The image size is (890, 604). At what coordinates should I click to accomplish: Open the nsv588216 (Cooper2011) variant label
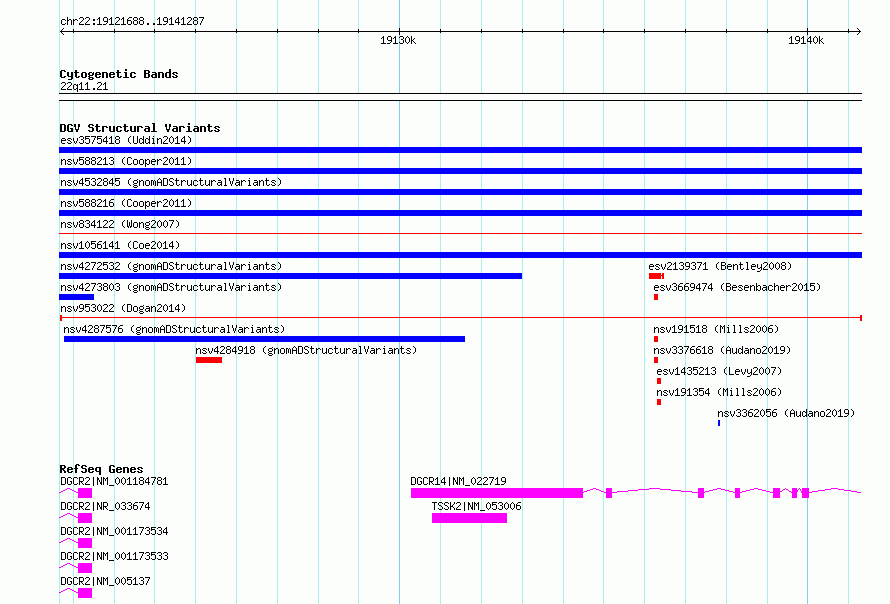(126, 203)
